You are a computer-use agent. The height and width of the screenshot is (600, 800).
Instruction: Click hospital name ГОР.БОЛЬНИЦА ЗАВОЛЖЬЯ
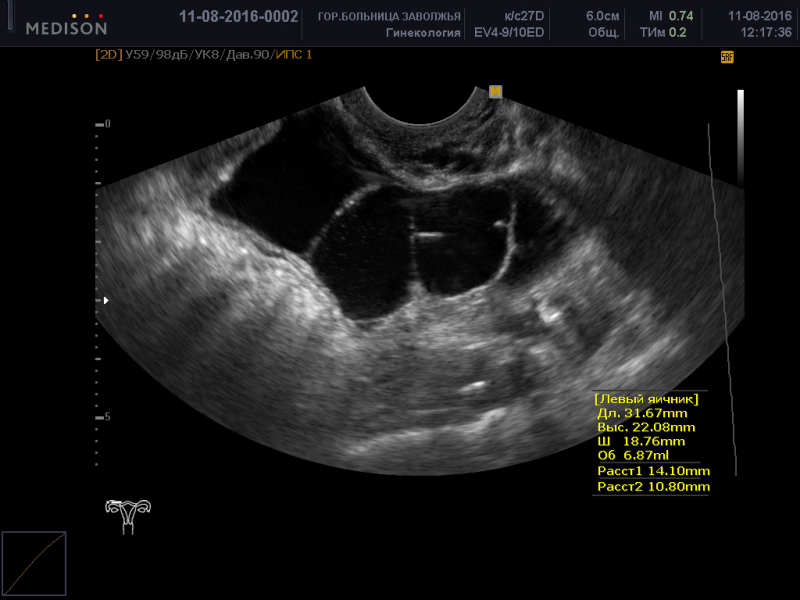389,17
